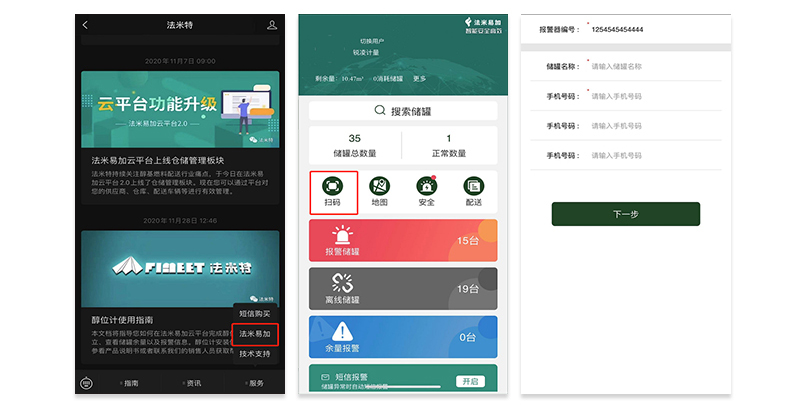
Task: Open the profile icon in 法米特 chat header
Action: [x=272, y=25]
